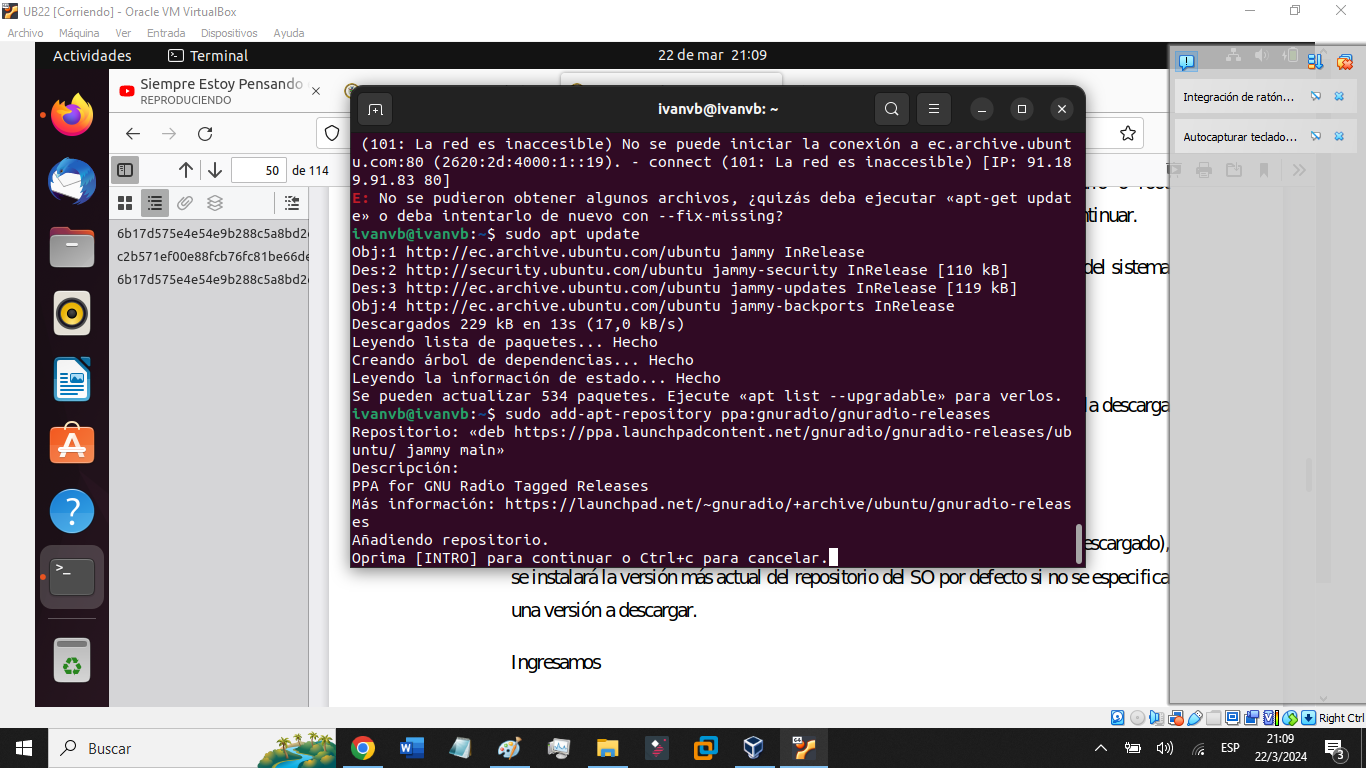
Task: Open Rhythmbox music player in dock
Action: (x=72, y=314)
